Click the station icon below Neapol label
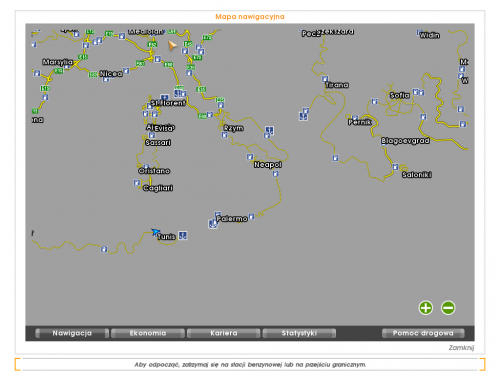The height and width of the screenshot is (375, 500). (275, 174)
